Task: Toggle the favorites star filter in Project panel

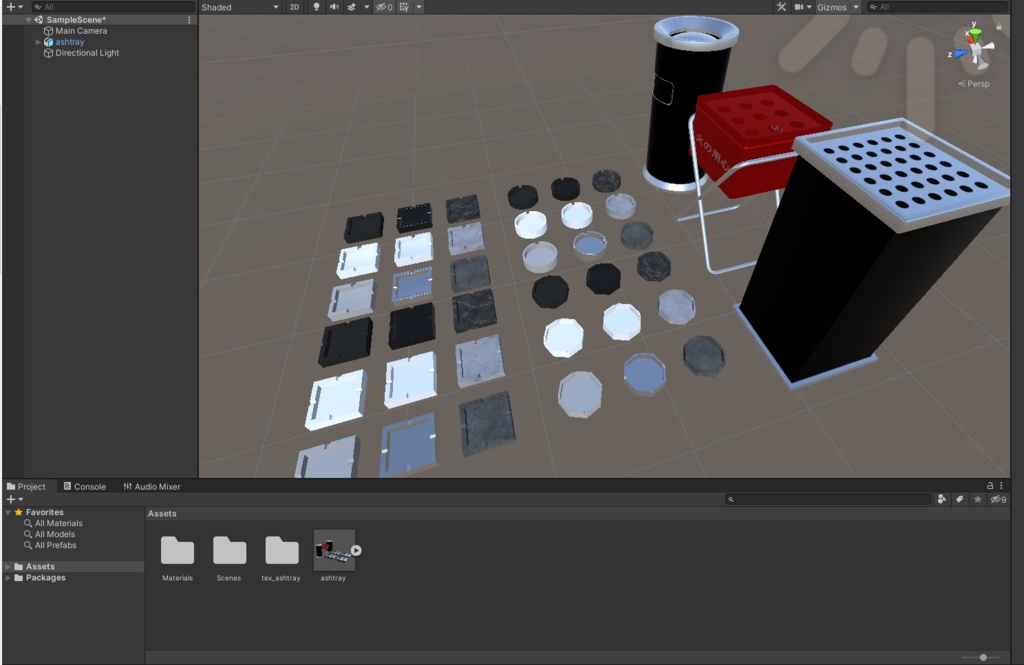Action: [977, 499]
